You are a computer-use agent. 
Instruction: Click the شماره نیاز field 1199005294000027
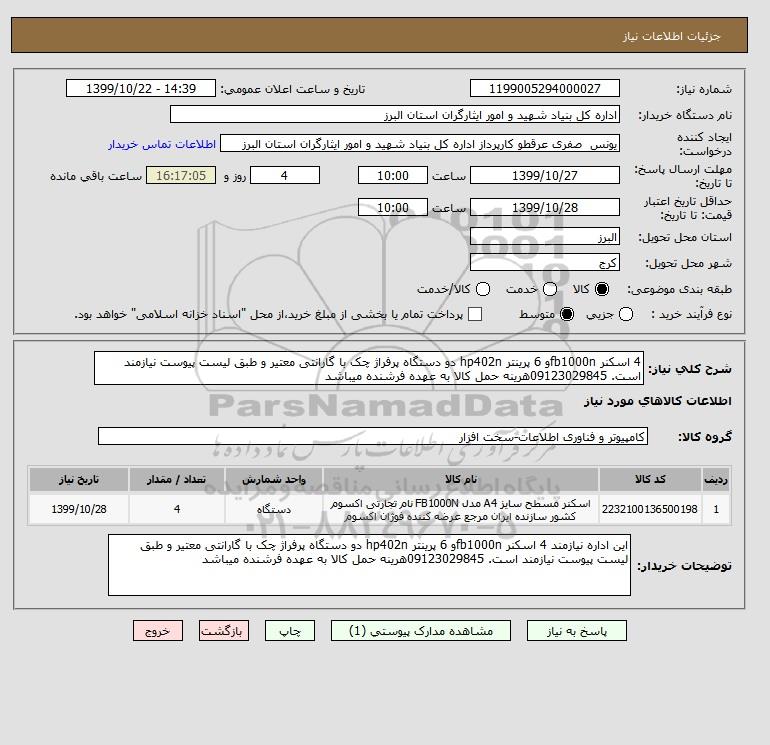pyautogui.click(x=545, y=88)
